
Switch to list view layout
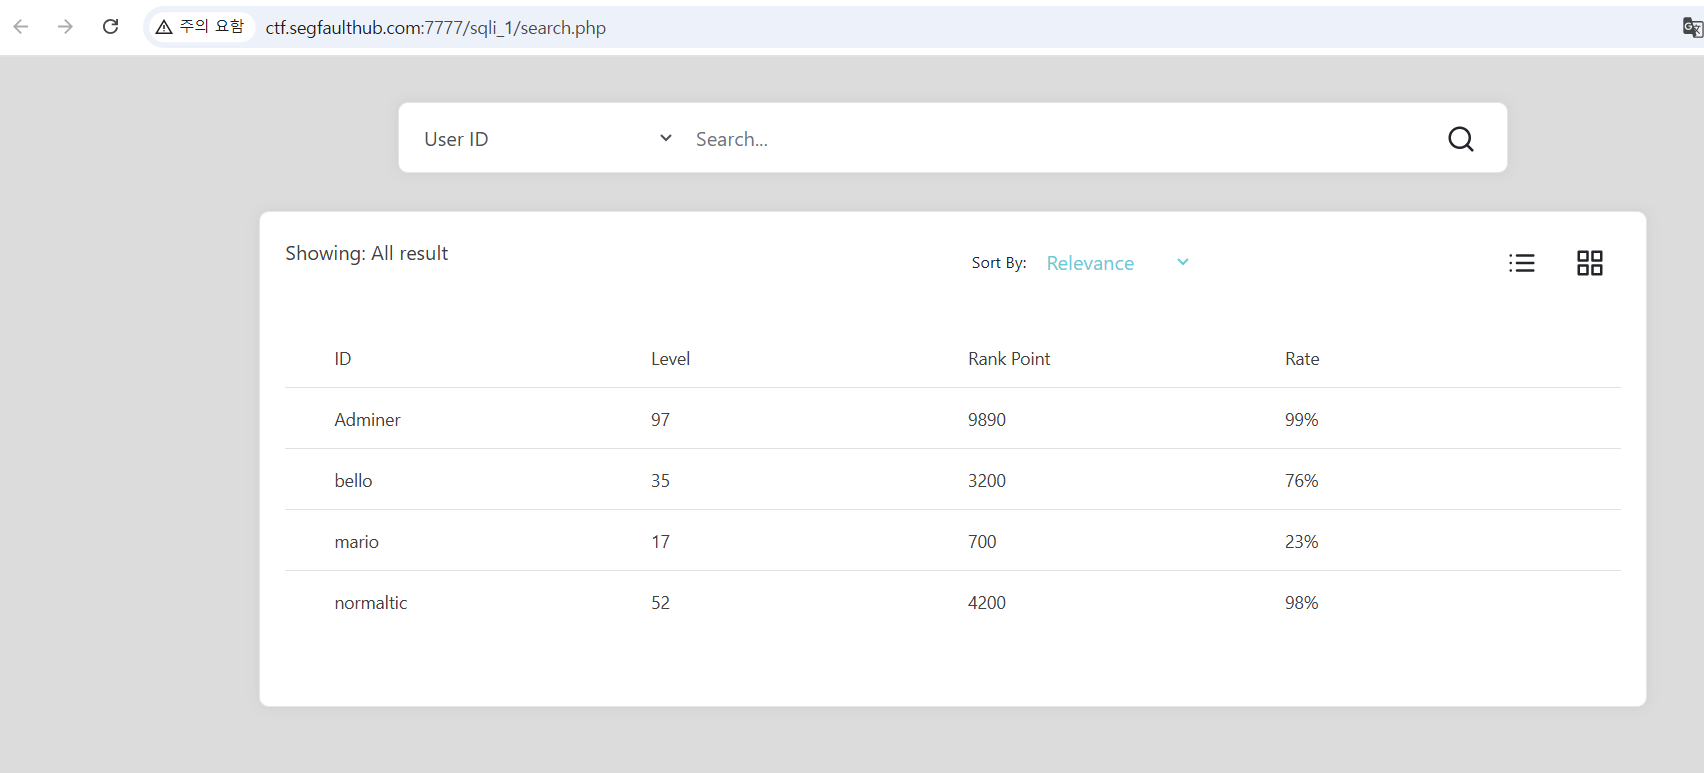tap(1521, 263)
